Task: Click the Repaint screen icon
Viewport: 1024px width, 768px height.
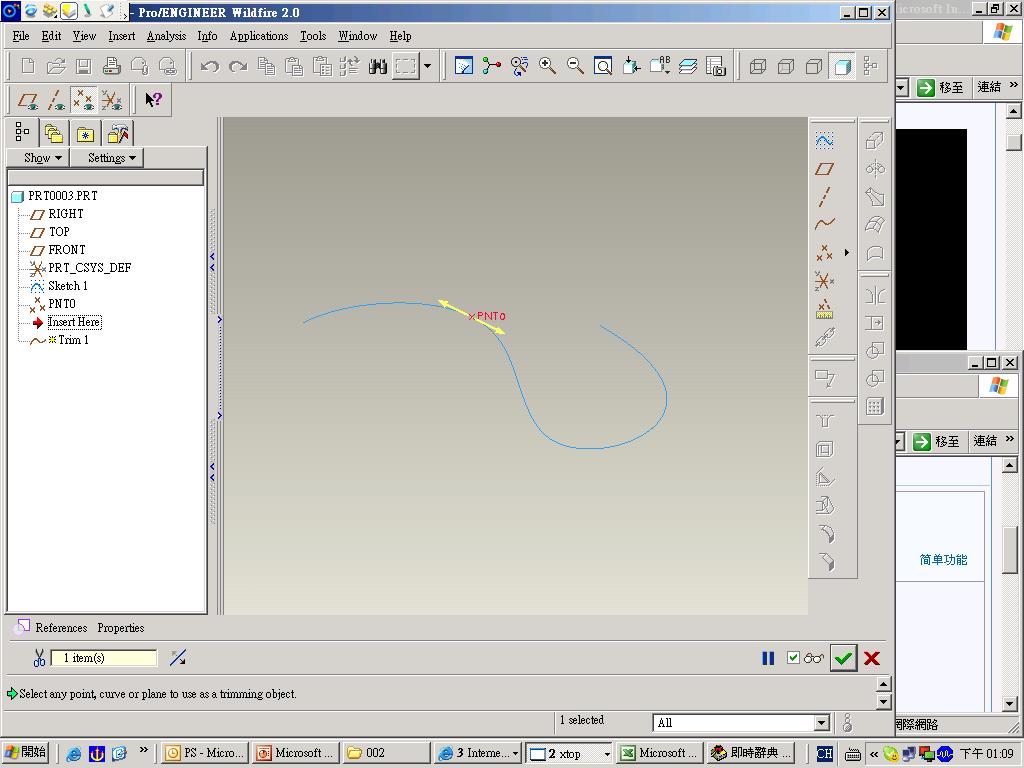Action: tap(464, 66)
